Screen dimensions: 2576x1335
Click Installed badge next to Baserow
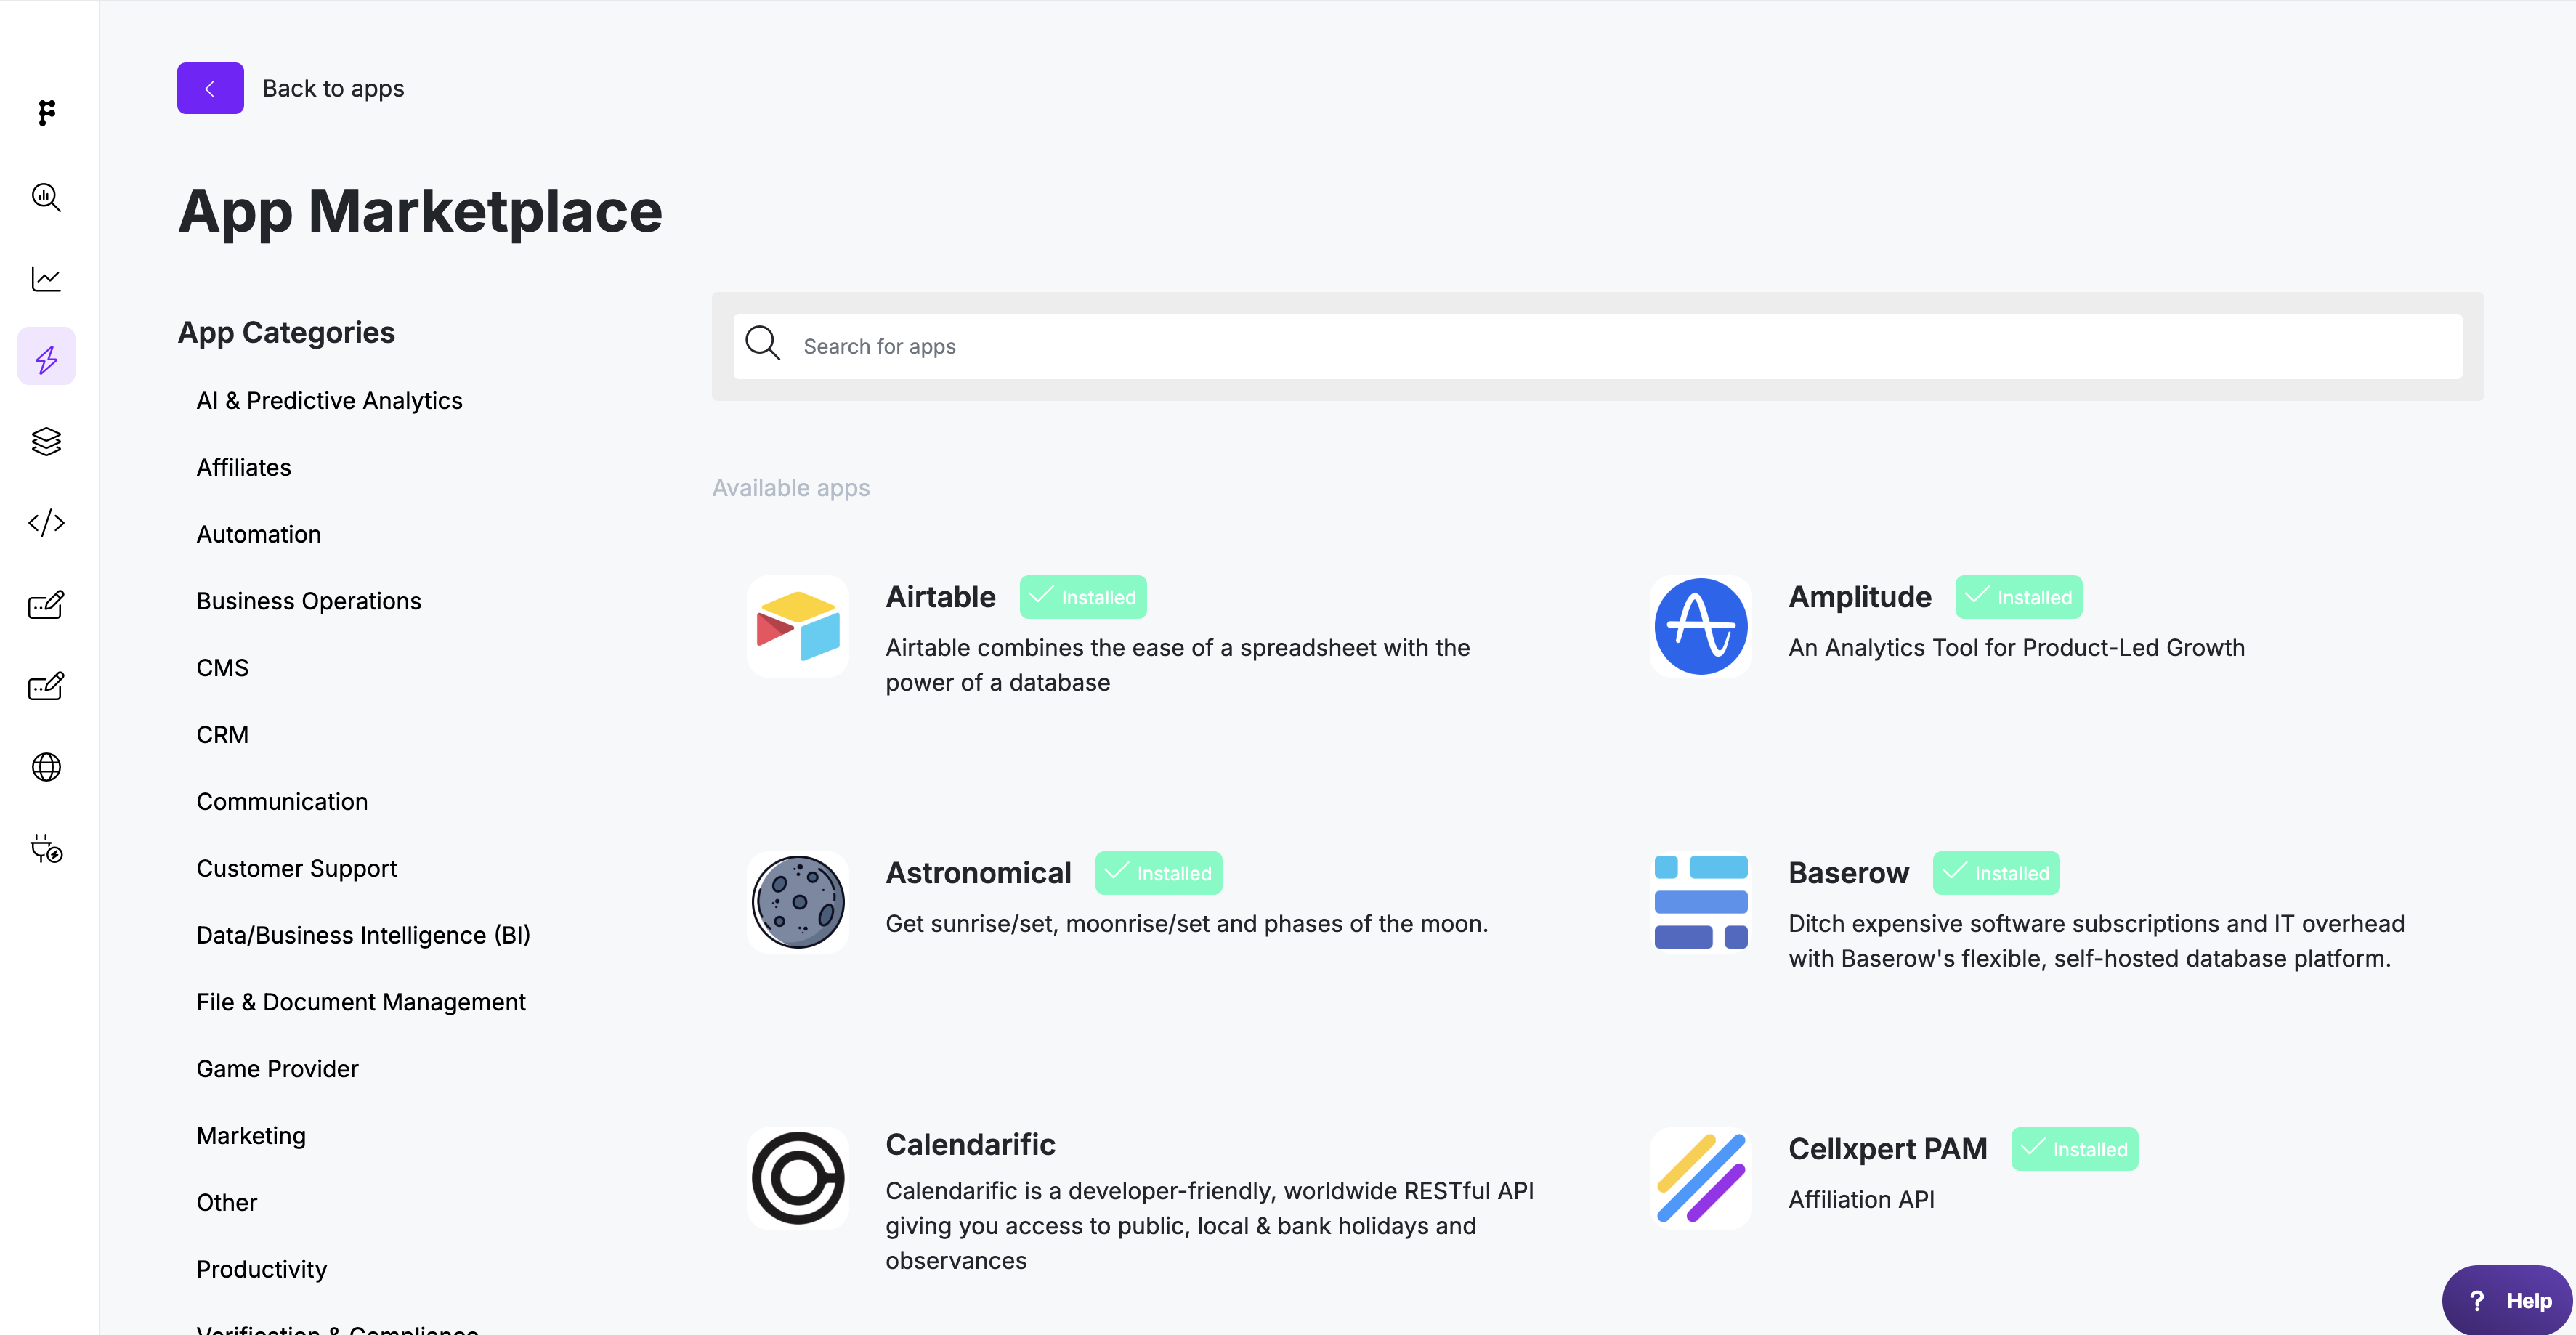[1996, 873]
